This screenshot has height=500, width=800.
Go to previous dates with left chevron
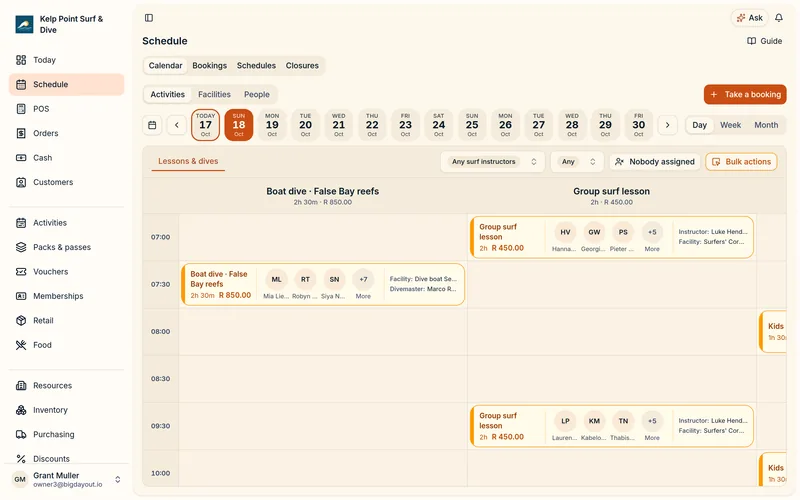[177, 125]
